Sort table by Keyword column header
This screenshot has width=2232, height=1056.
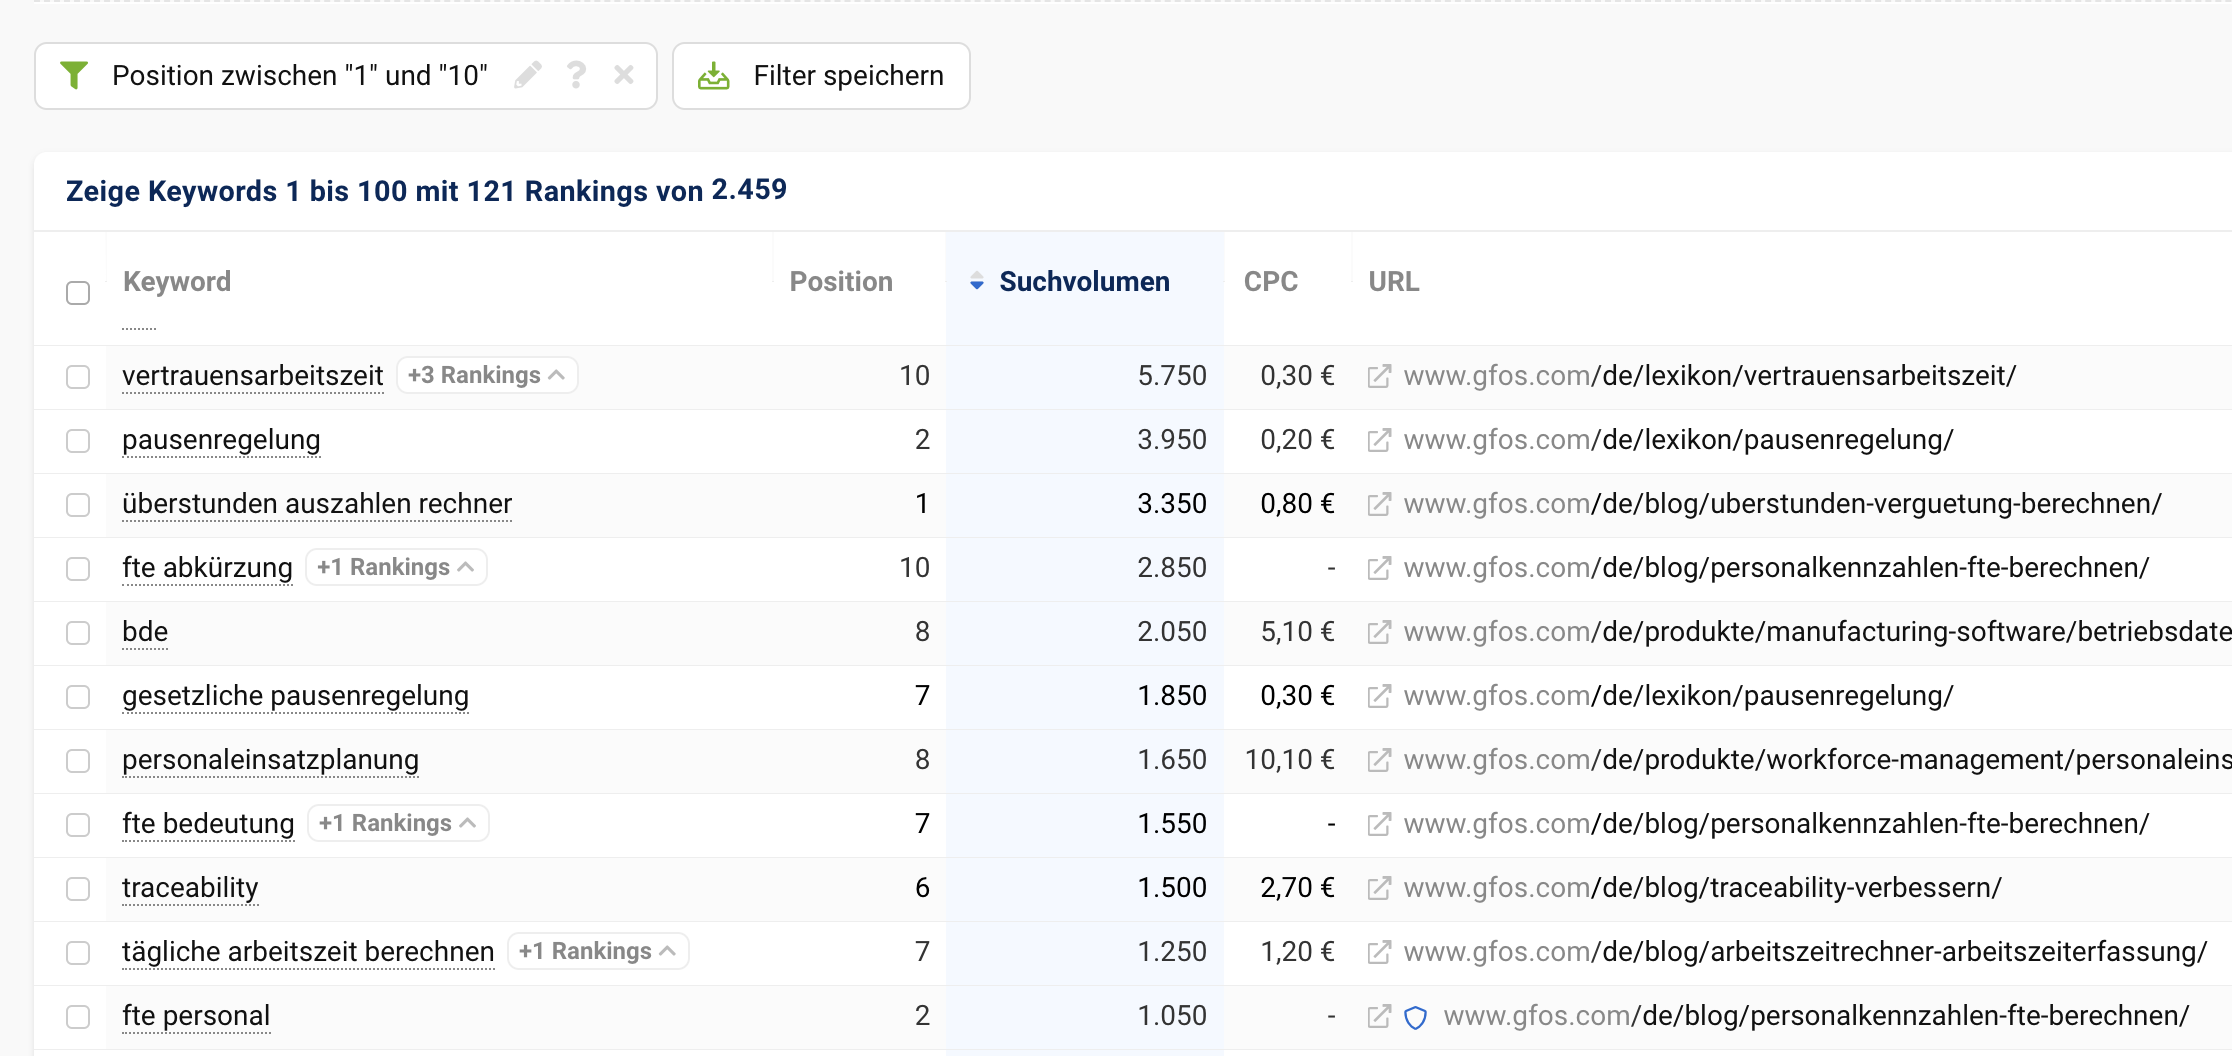(x=177, y=282)
